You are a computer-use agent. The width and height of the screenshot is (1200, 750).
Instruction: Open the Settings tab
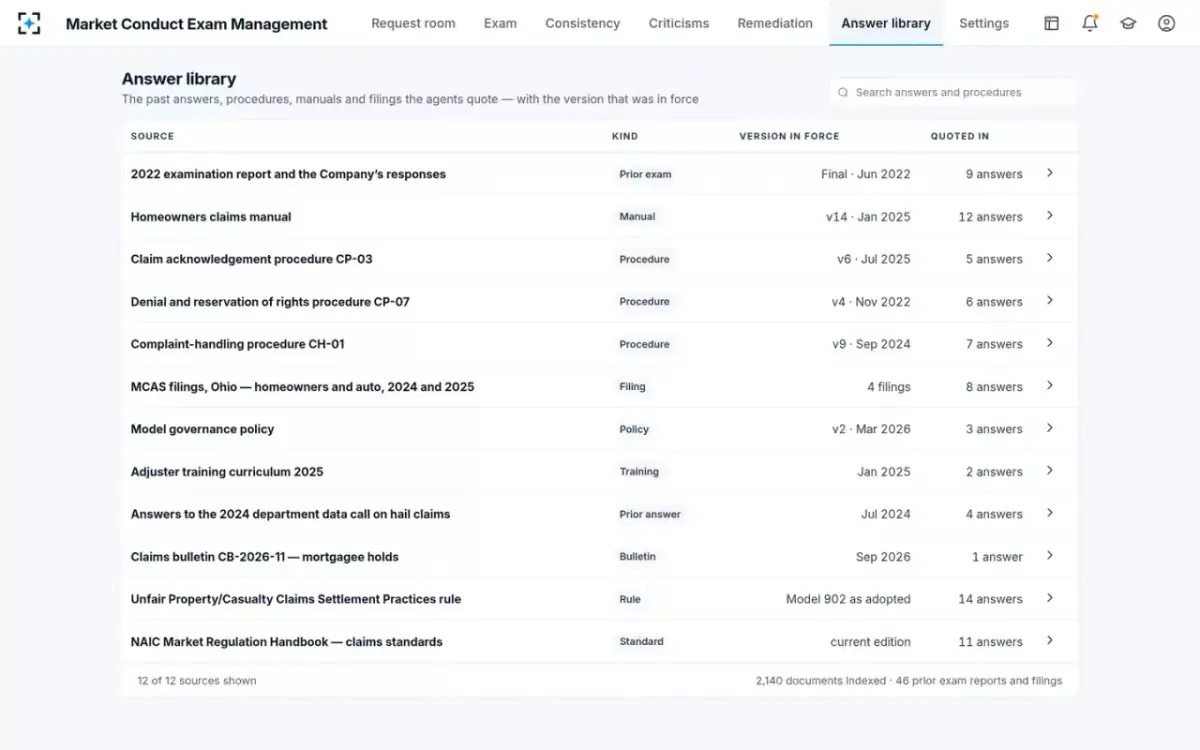984,23
